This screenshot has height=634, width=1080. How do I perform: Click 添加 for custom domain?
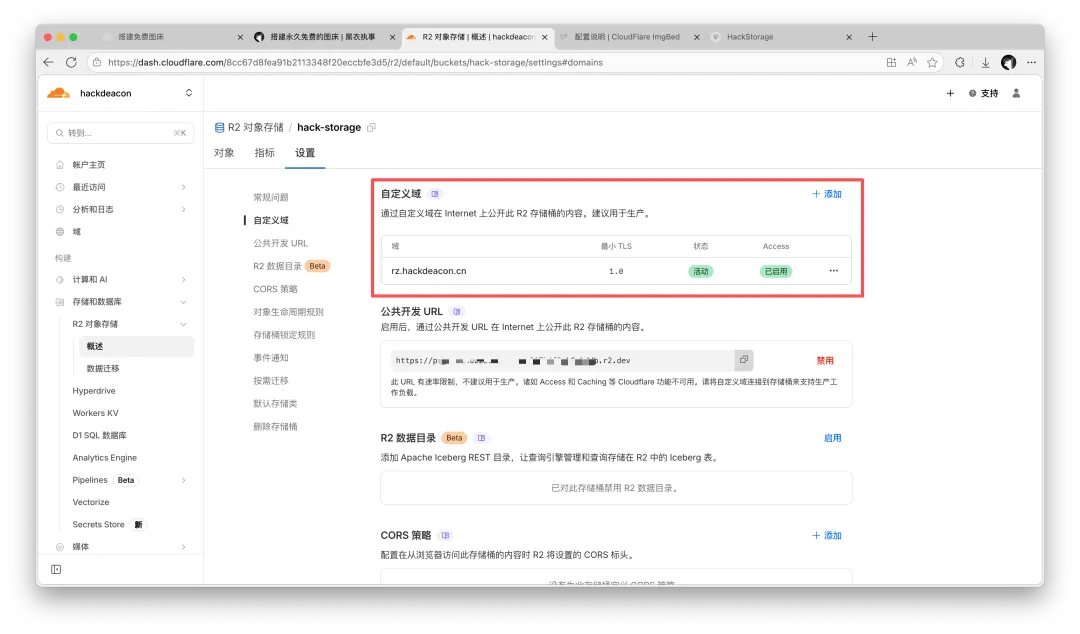point(827,194)
